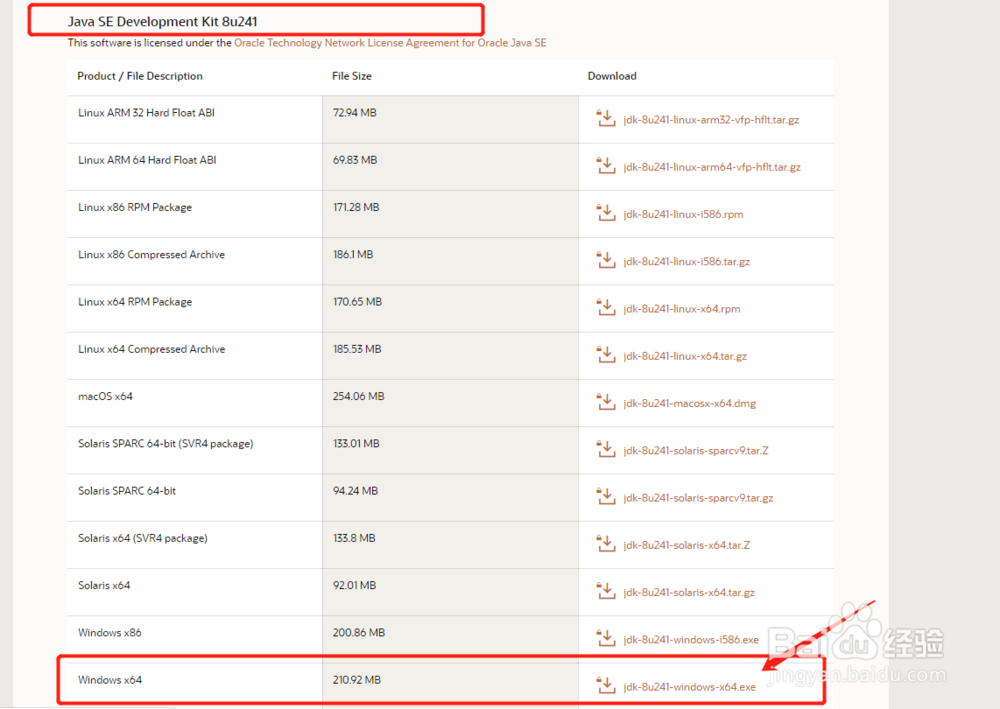Click download icon beside solaris-x64.tar.Z
This screenshot has height=709, width=1000.
click(605, 543)
